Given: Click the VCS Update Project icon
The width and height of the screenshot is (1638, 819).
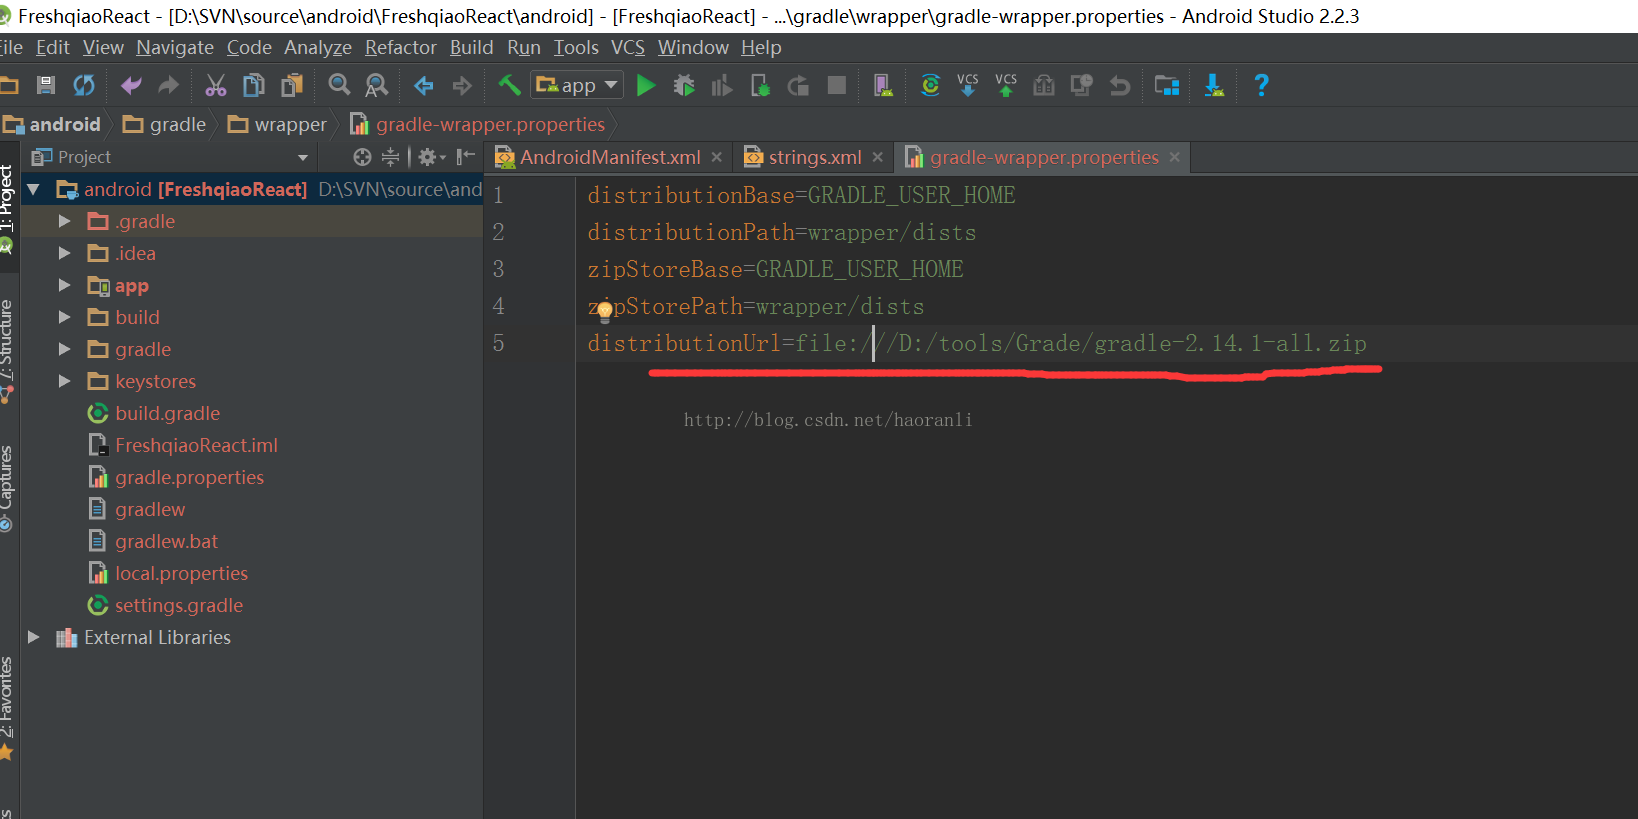Looking at the screenshot, I should point(968,86).
